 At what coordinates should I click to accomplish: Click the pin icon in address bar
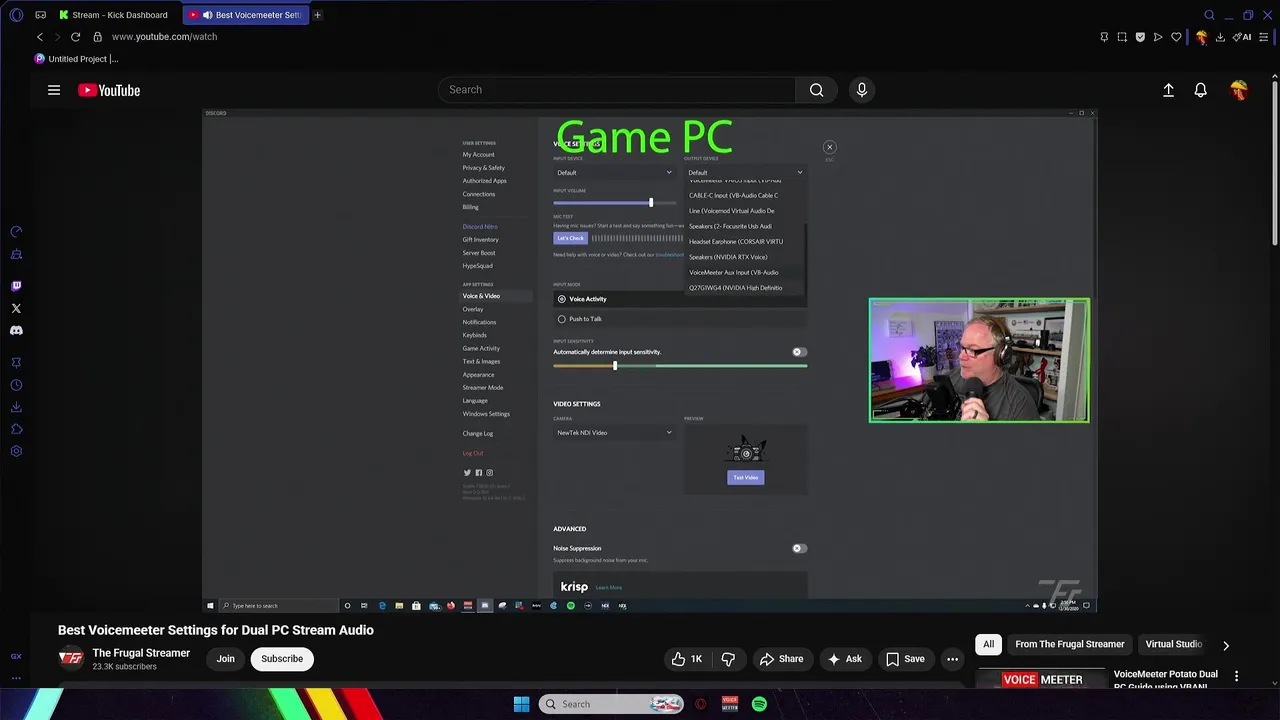pyautogui.click(x=1104, y=37)
